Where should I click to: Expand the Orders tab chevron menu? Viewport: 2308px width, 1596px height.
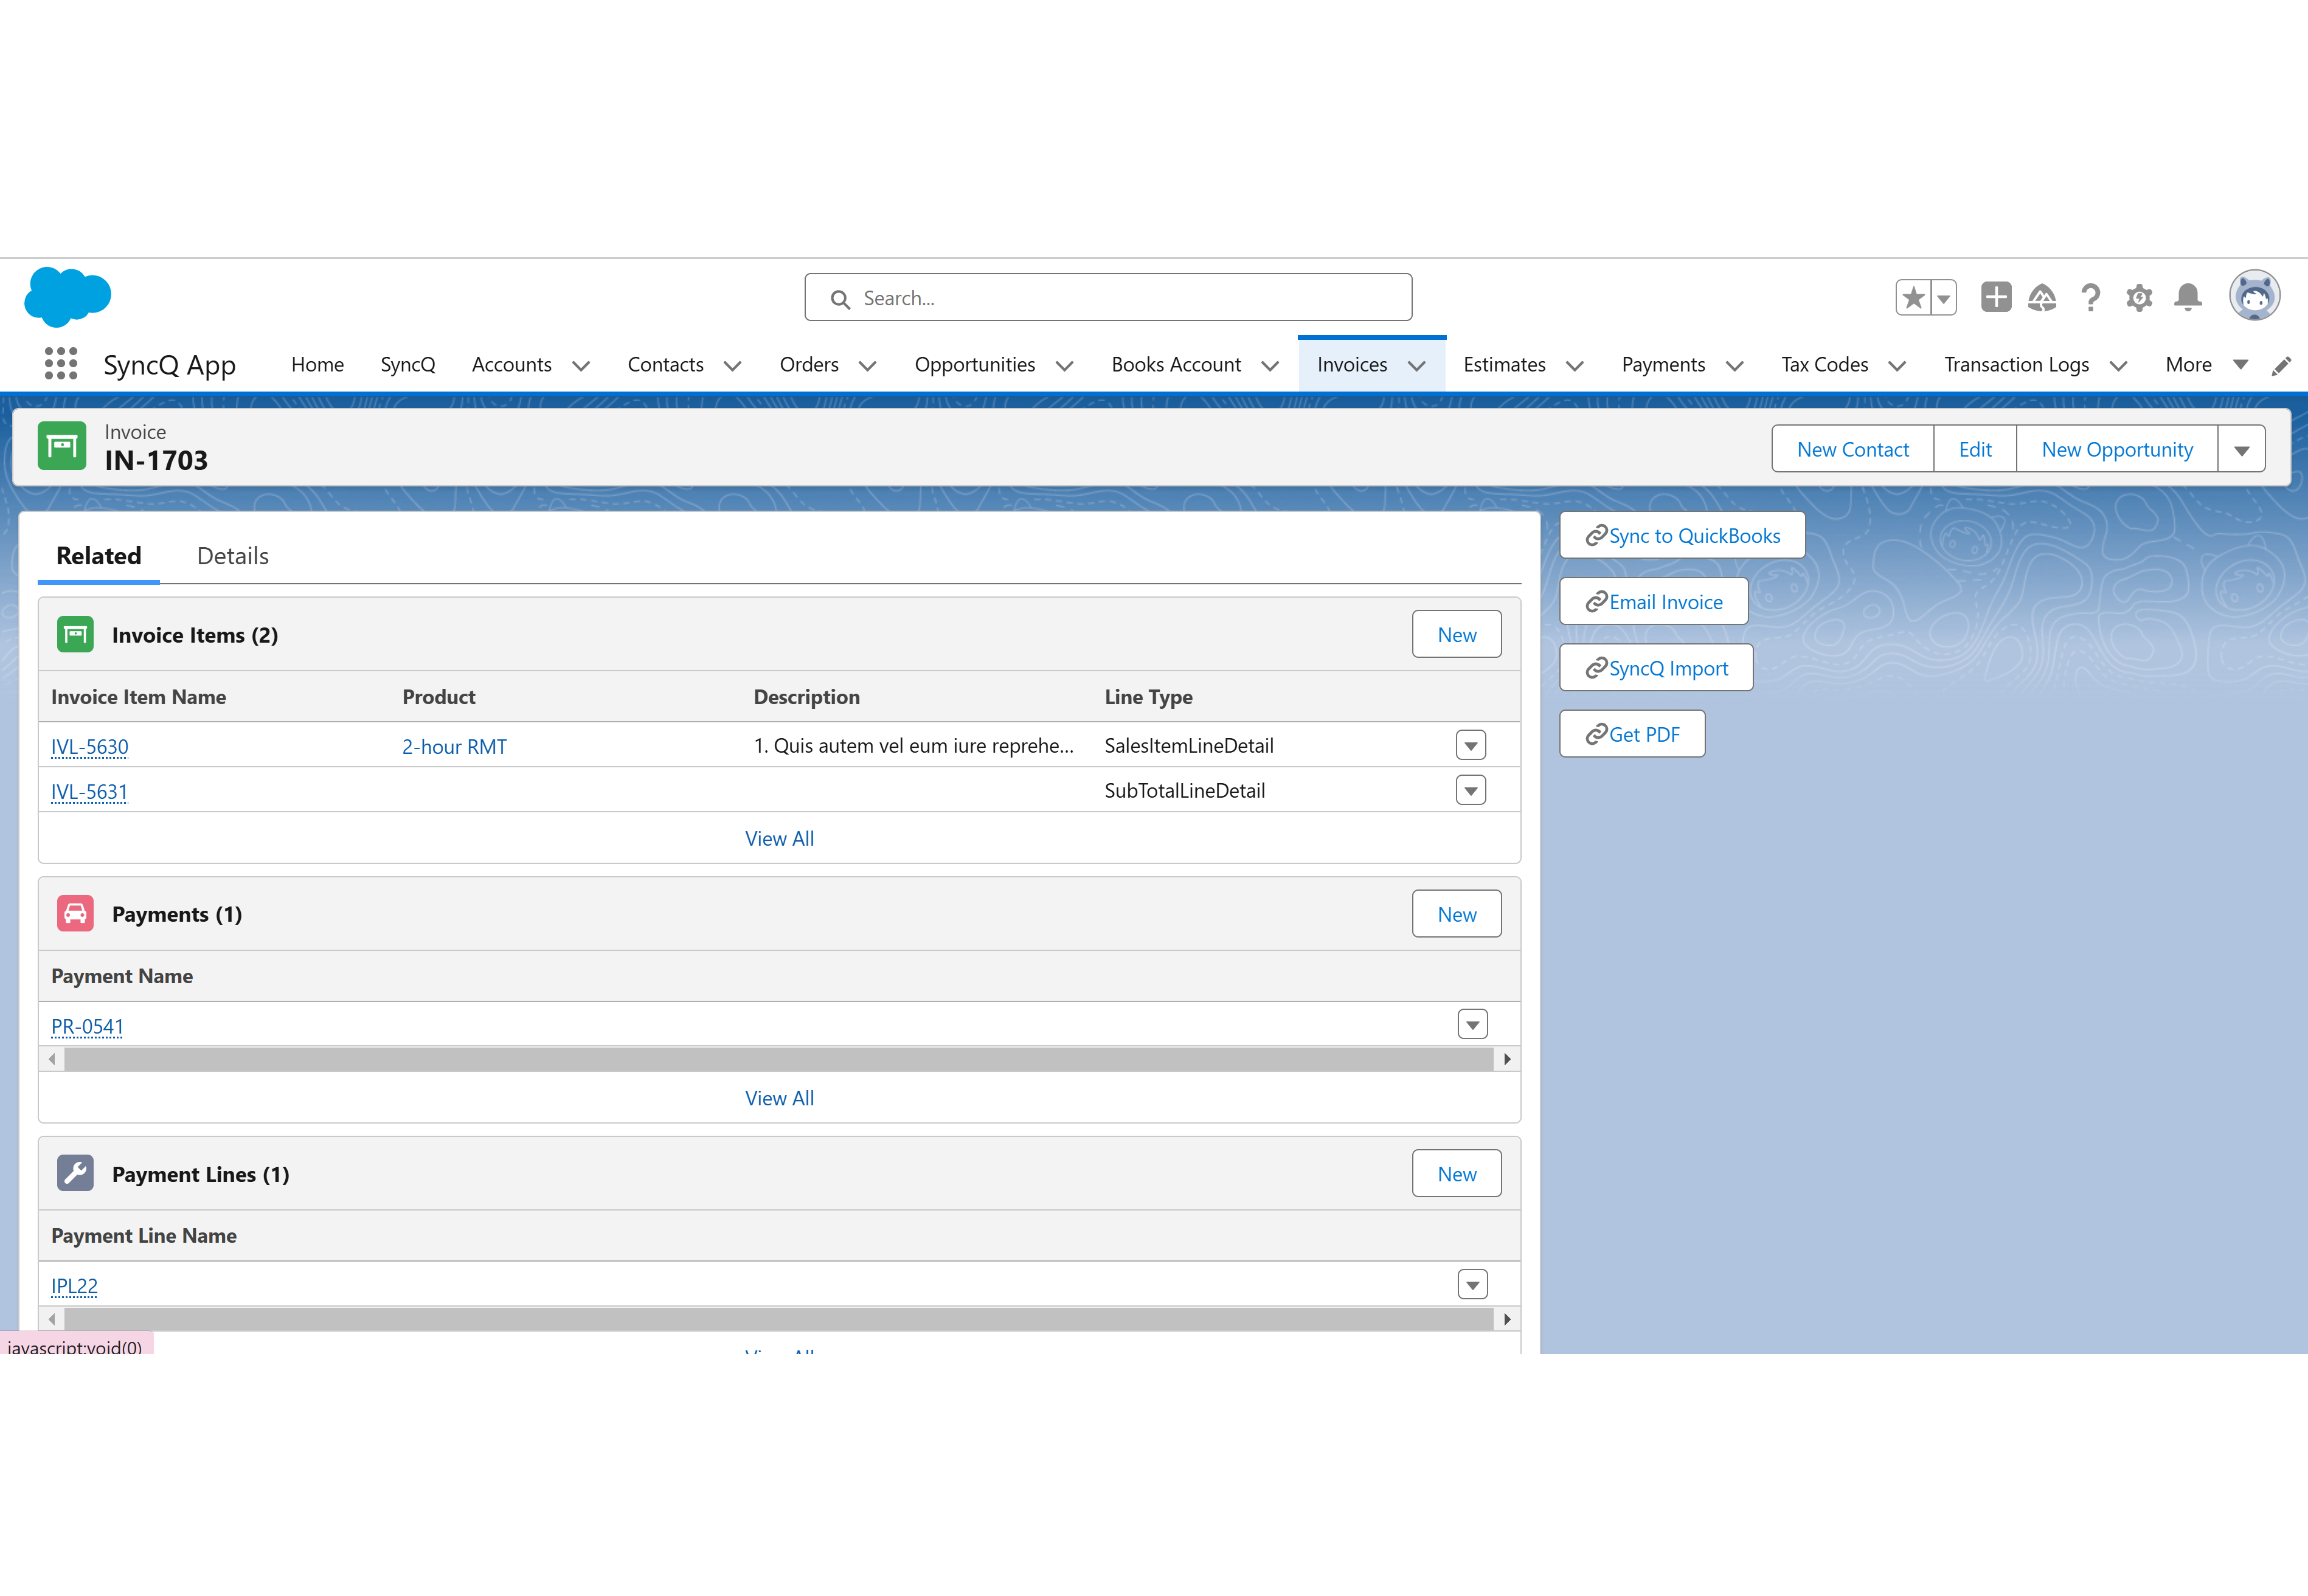click(868, 366)
